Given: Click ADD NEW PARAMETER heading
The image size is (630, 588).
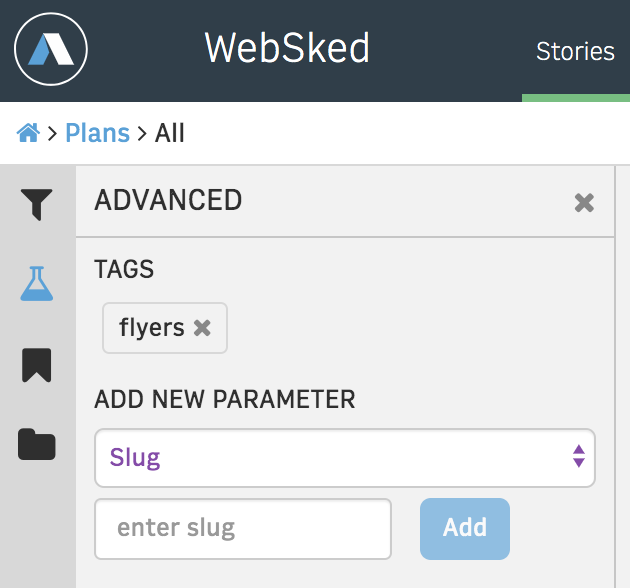Looking at the screenshot, I should (225, 399).
